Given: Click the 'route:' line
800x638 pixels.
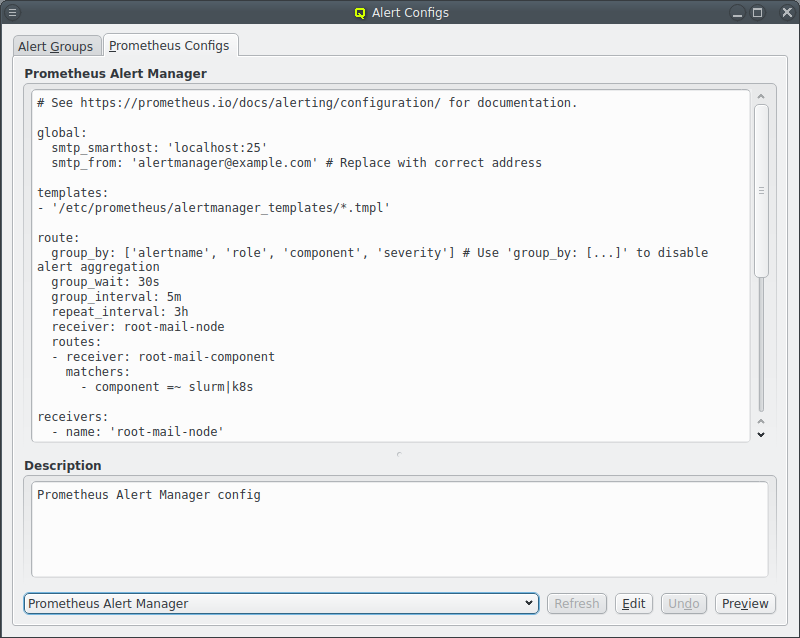Looking at the screenshot, I should click(x=58, y=238).
